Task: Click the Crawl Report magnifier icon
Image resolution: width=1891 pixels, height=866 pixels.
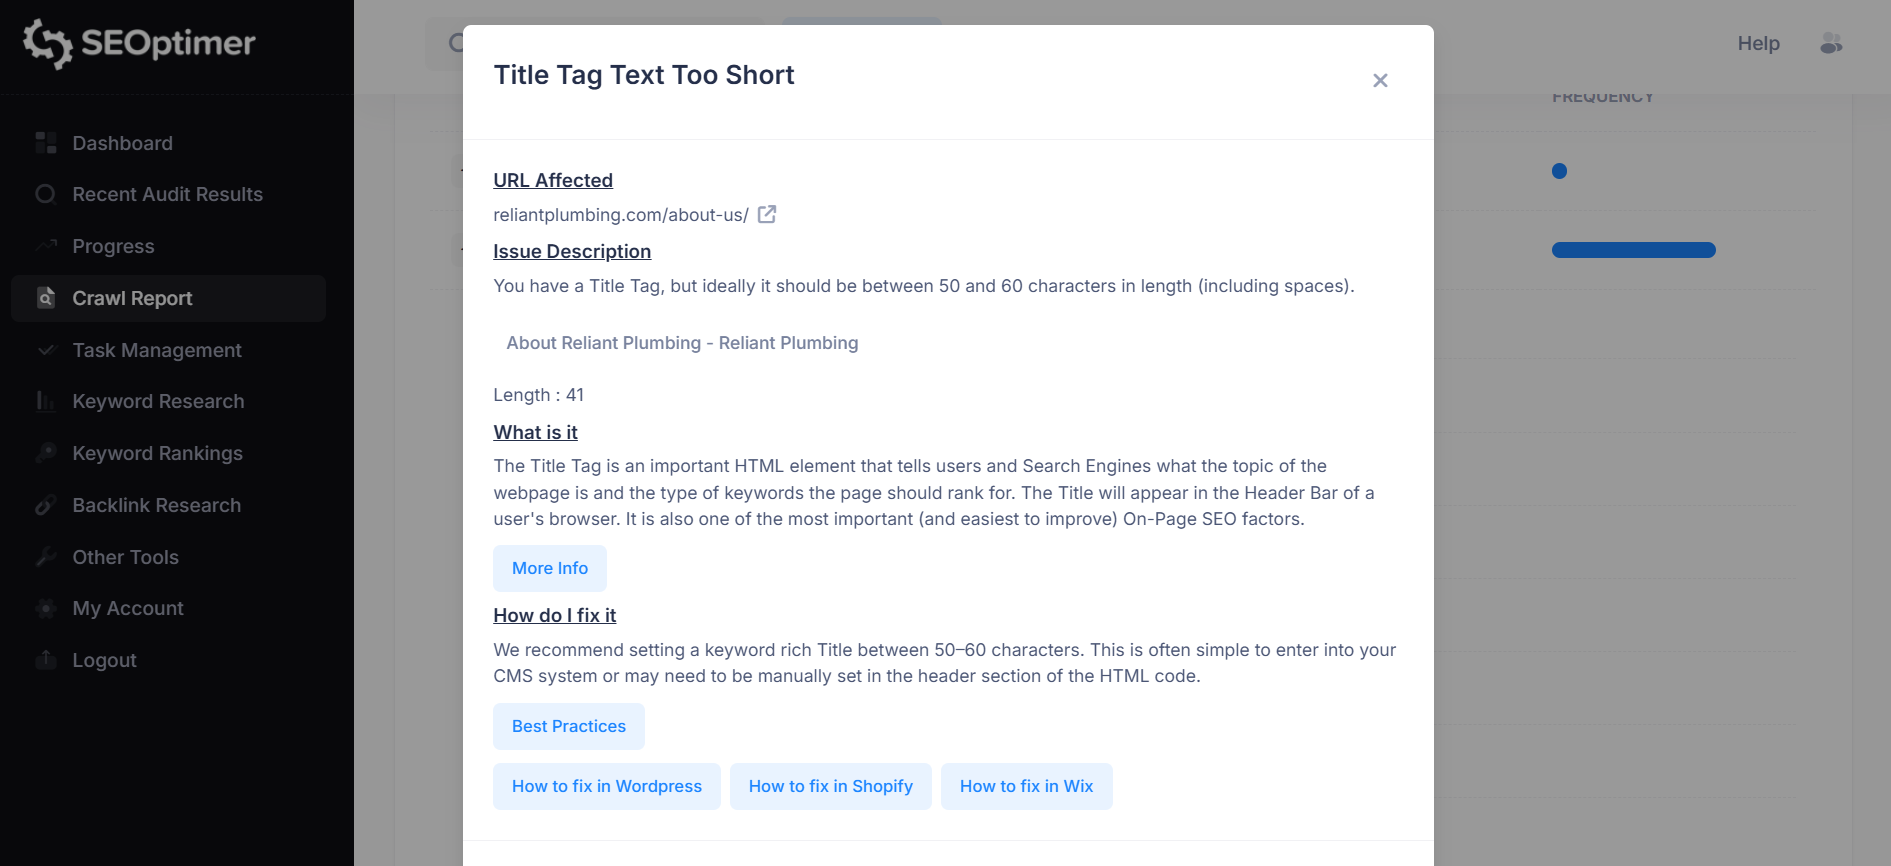Action: [46, 298]
